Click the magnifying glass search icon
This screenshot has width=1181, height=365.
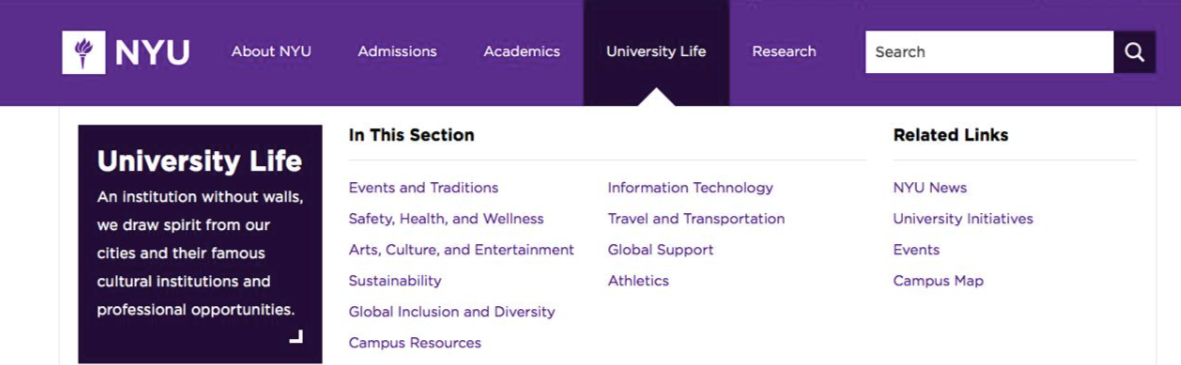point(1134,52)
